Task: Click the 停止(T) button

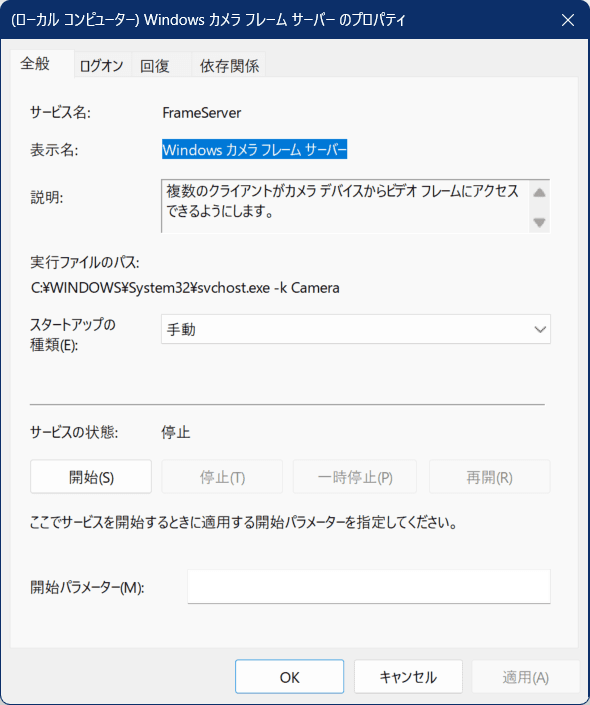Action: 222,477
